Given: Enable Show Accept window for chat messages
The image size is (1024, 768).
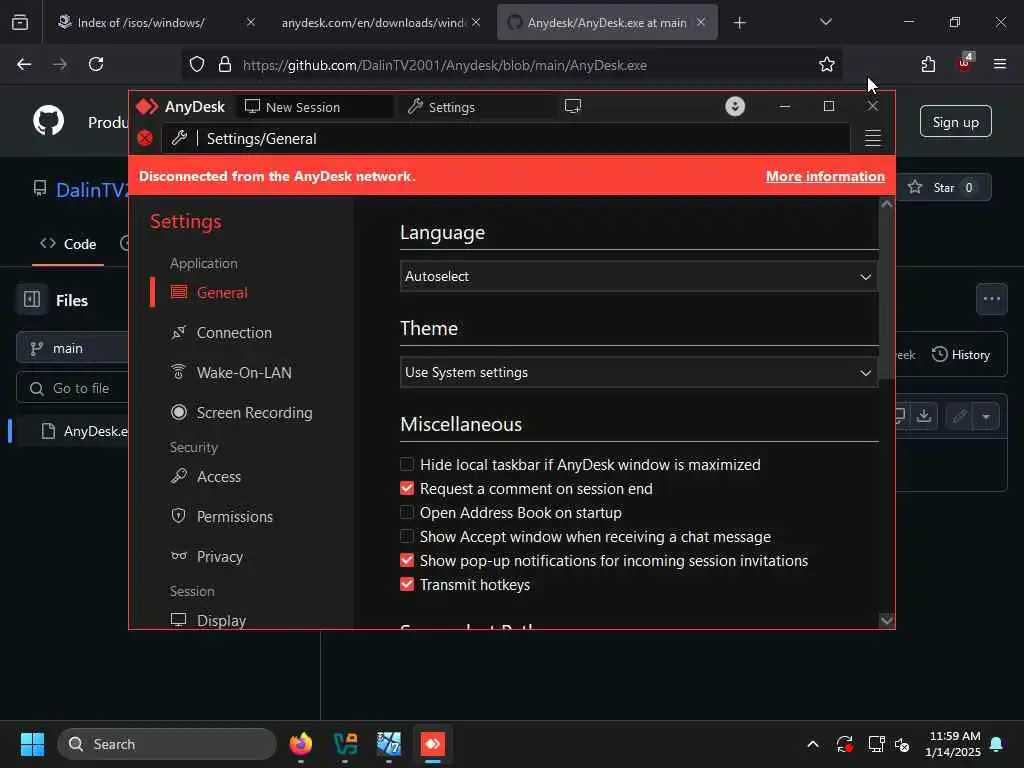Looking at the screenshot, I should click(406, 537).
